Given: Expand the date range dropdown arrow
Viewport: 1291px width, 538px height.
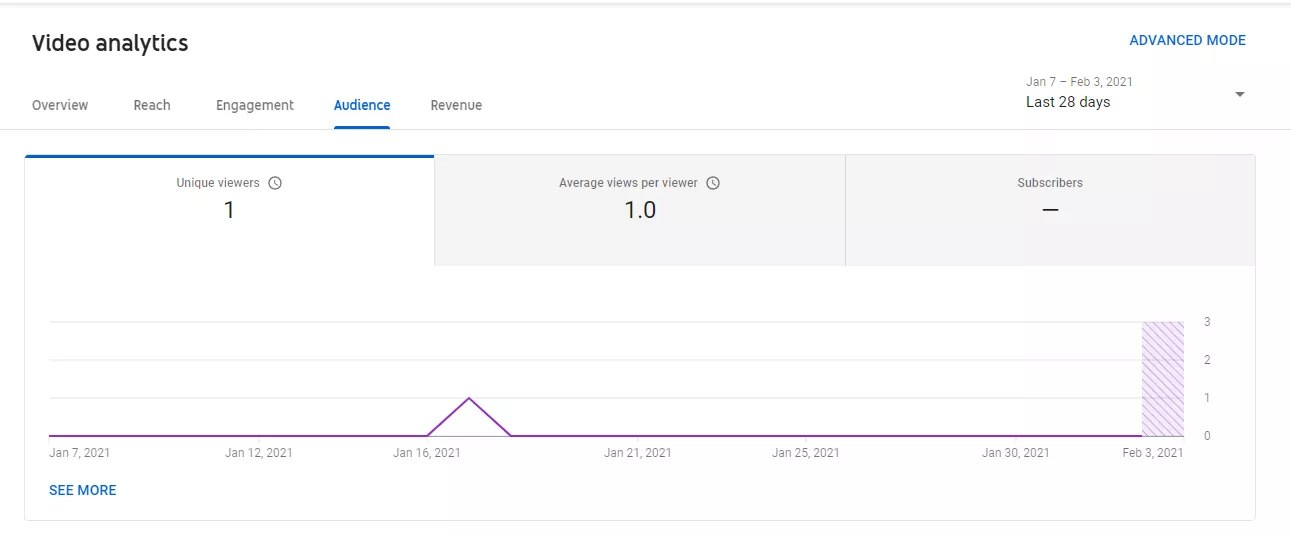Looking at the screenshot, I should click(1239, 94).
